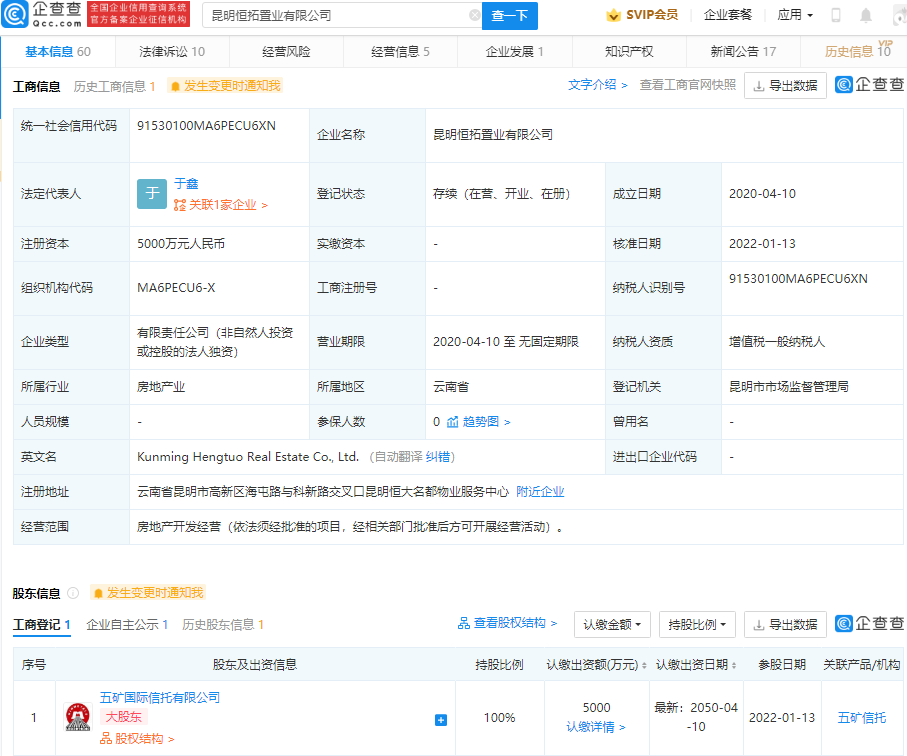Image resolution: width=907 pixels, height=756 pixels.
Task: Click the 附近企业 link
Action: (x=540, y=492)
